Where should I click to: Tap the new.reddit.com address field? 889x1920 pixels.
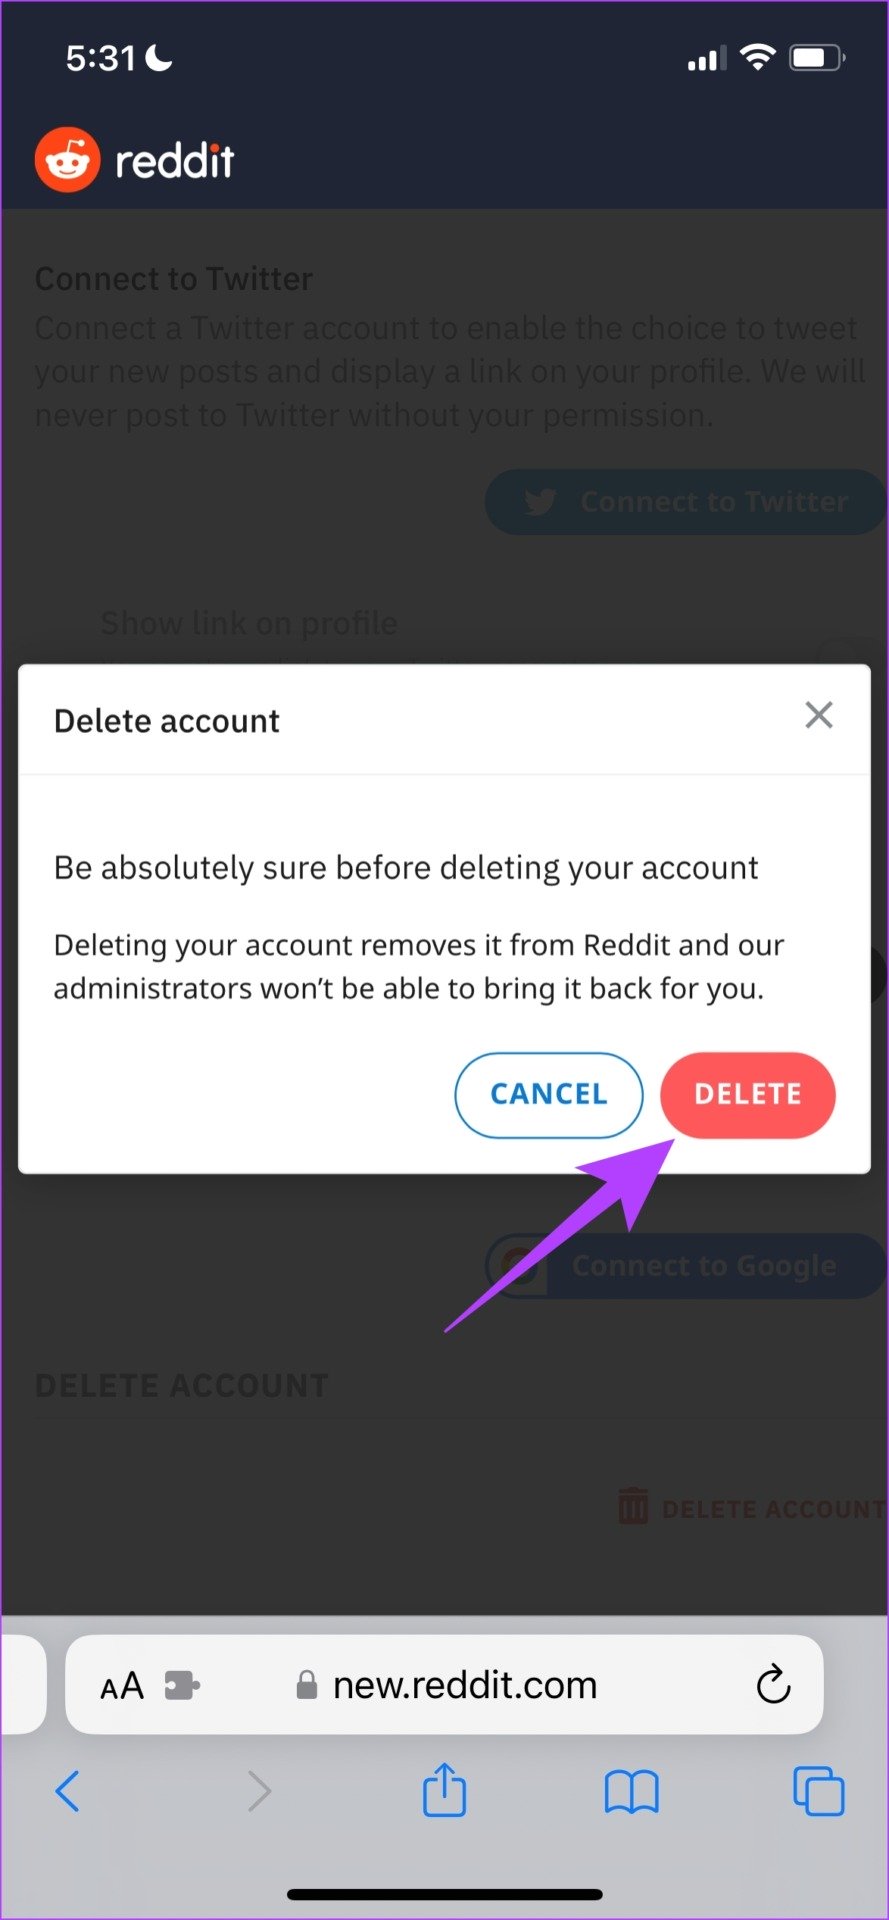(444, 1685)
